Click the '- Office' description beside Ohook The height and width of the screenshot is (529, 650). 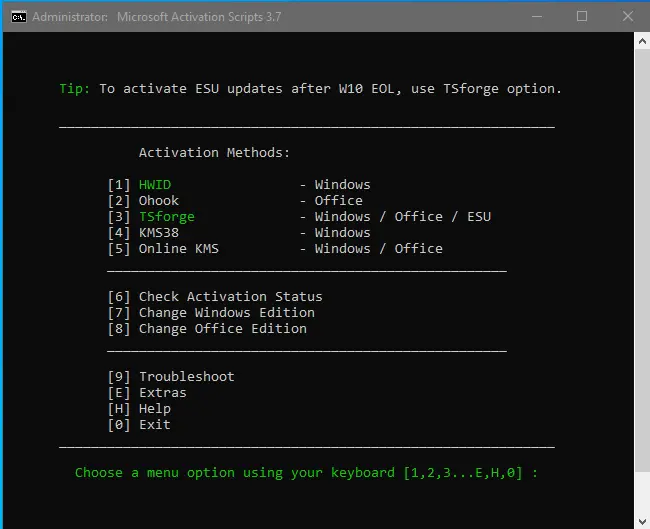331,201
